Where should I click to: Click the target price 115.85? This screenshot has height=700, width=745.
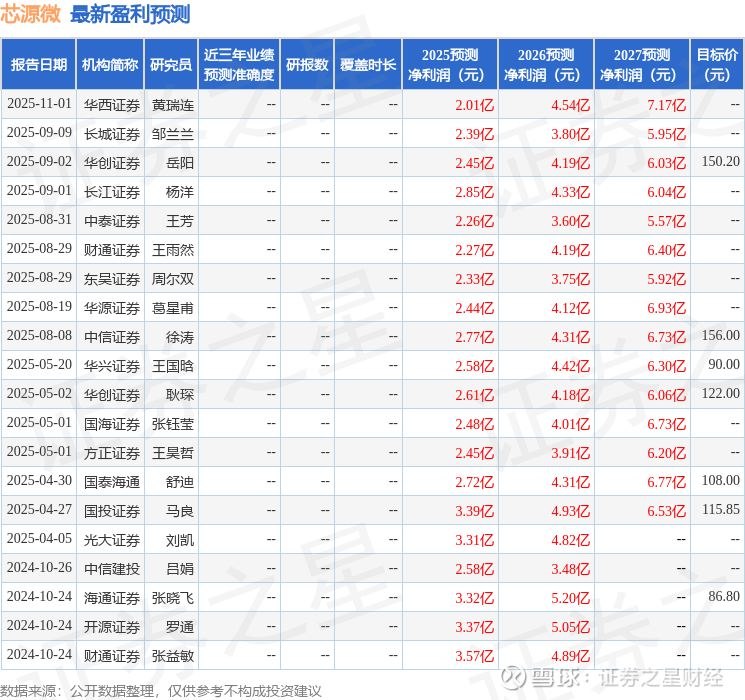720,509
